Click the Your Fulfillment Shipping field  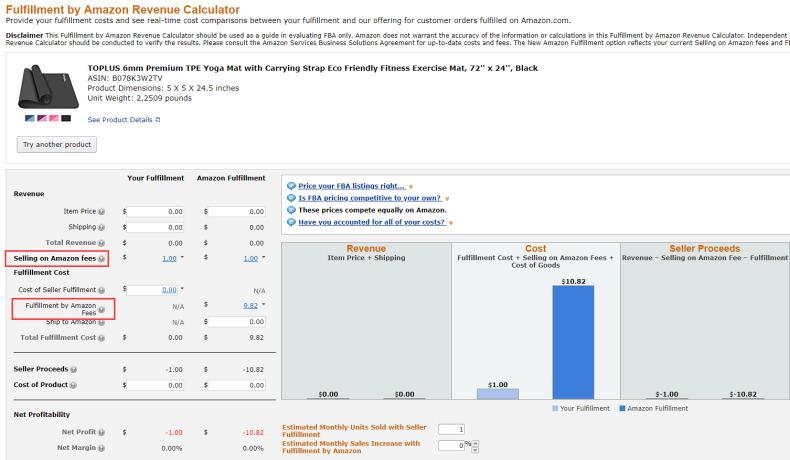(x=155, y=227)
